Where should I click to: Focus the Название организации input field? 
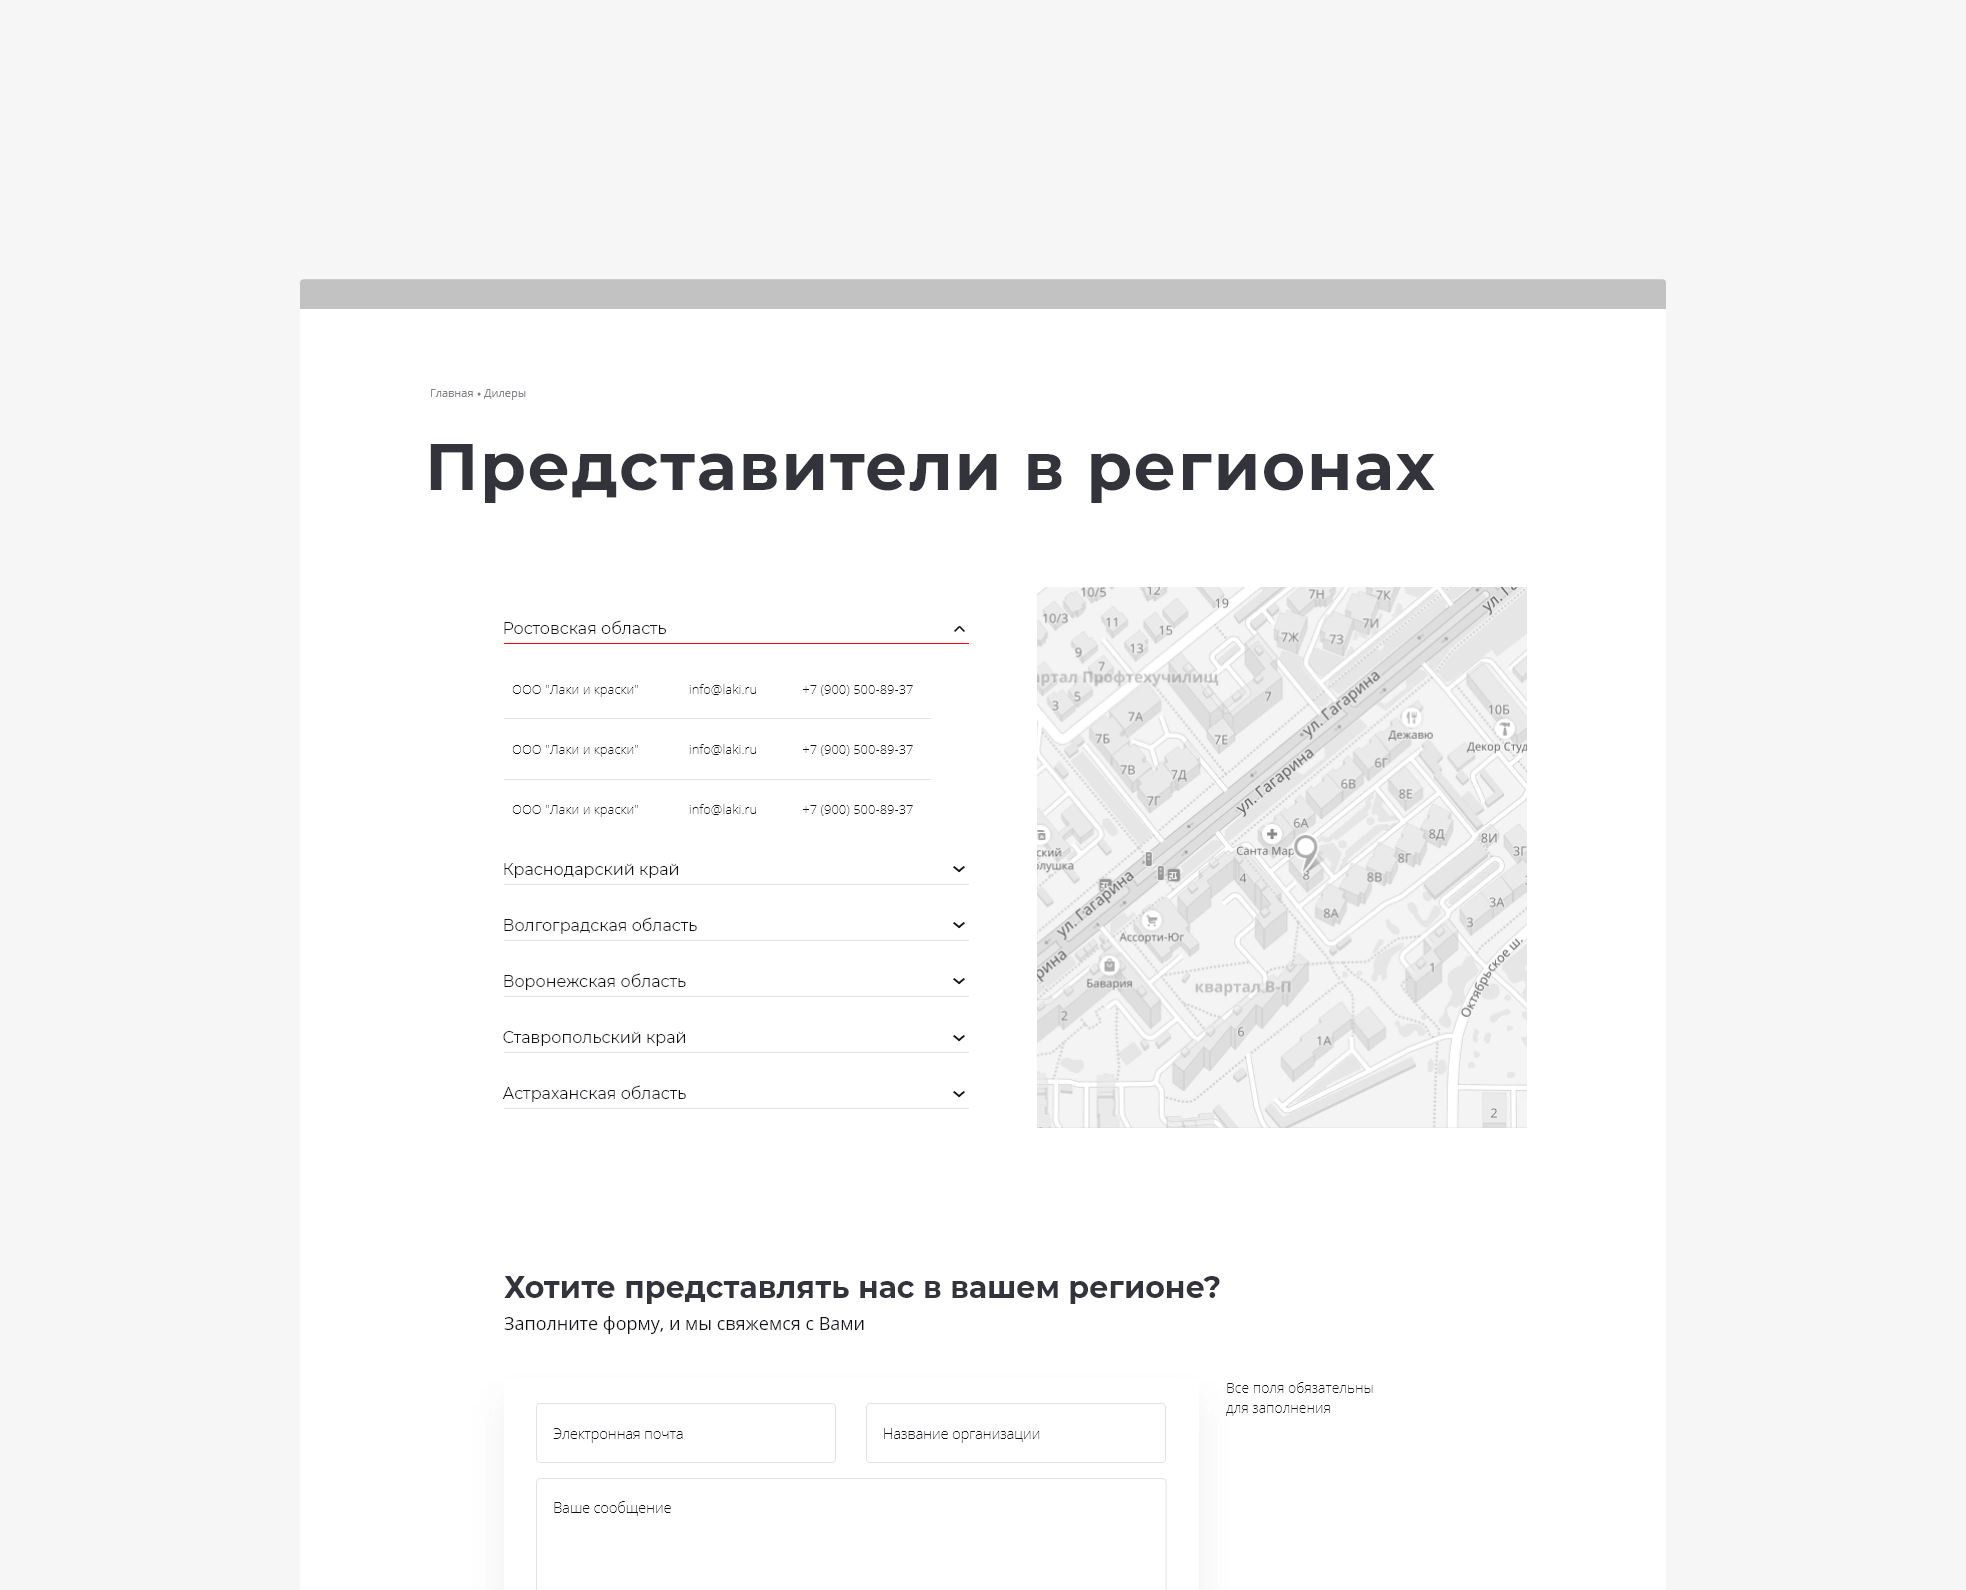(1016, 1433)
